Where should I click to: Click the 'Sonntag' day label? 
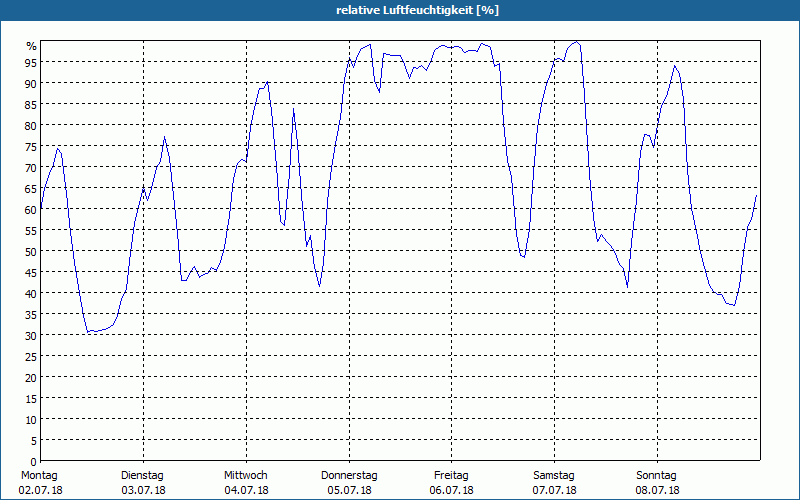656,475
